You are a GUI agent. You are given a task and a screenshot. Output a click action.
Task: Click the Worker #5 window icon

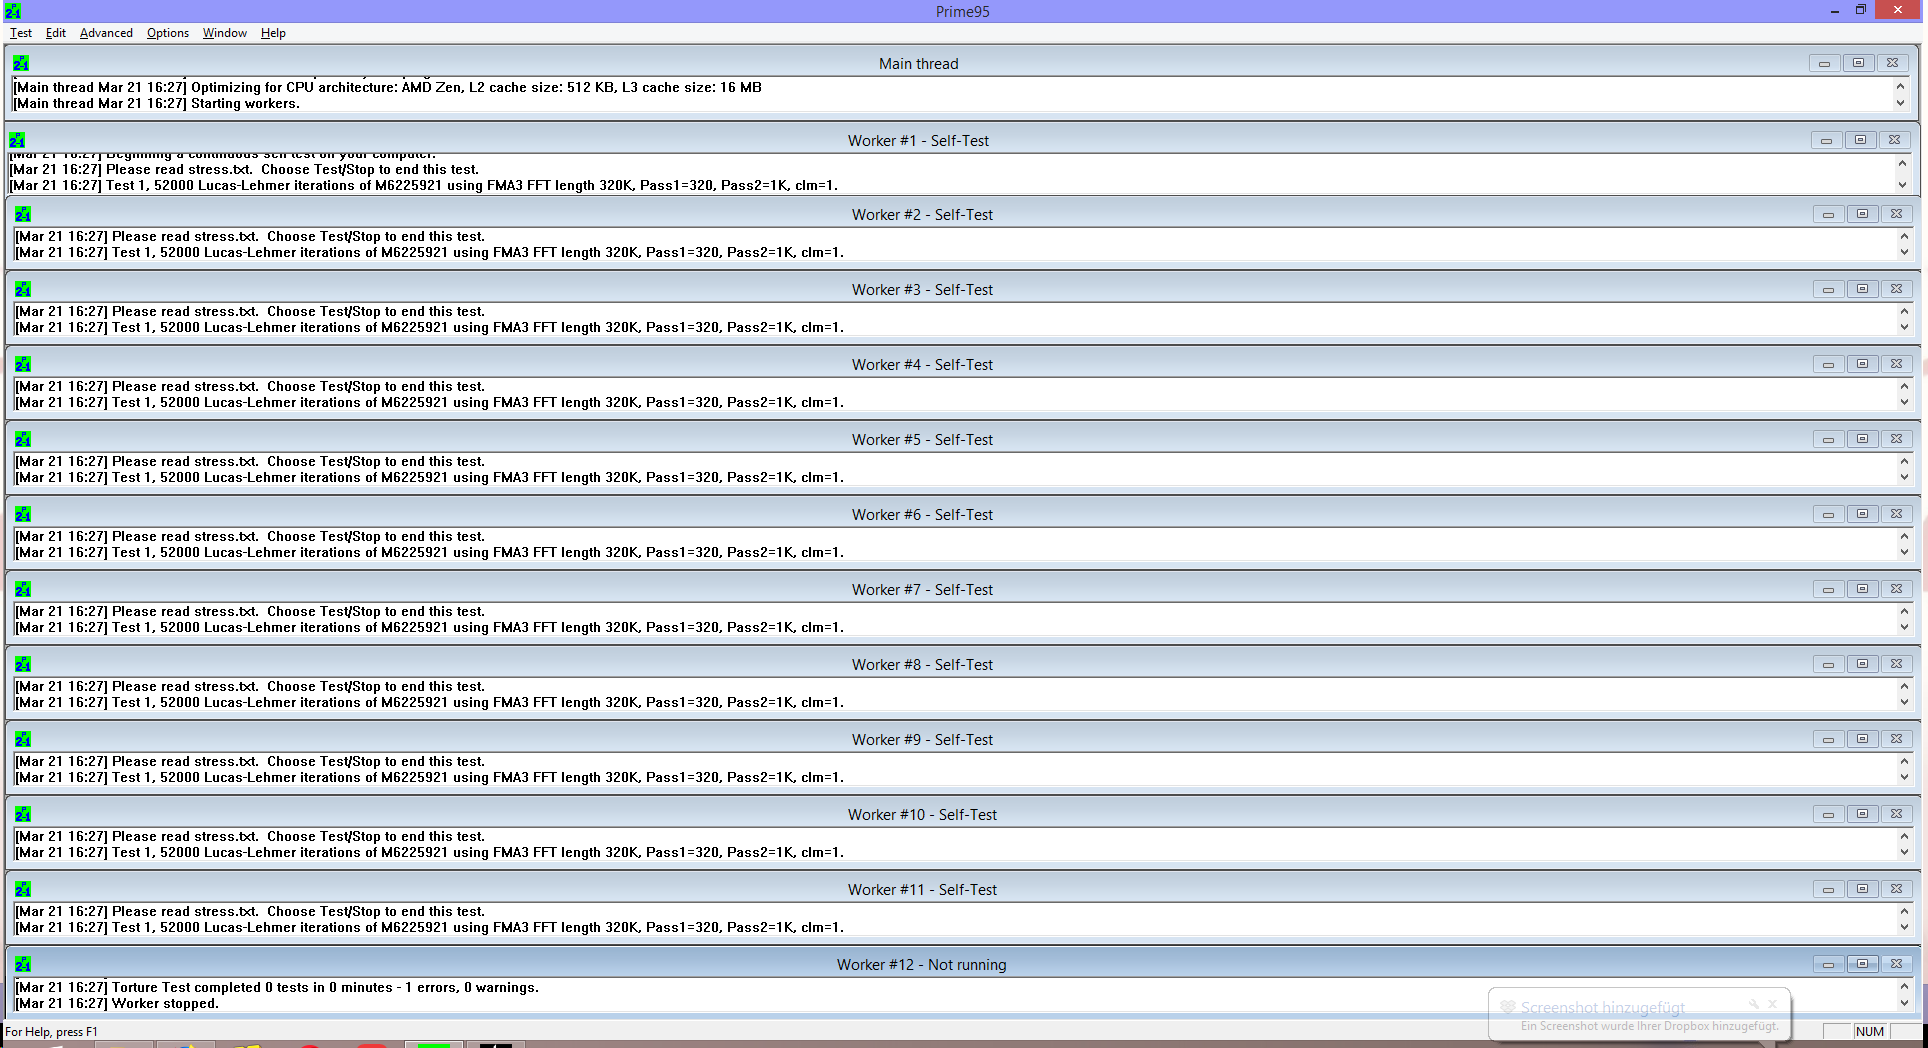pos(23,439)
